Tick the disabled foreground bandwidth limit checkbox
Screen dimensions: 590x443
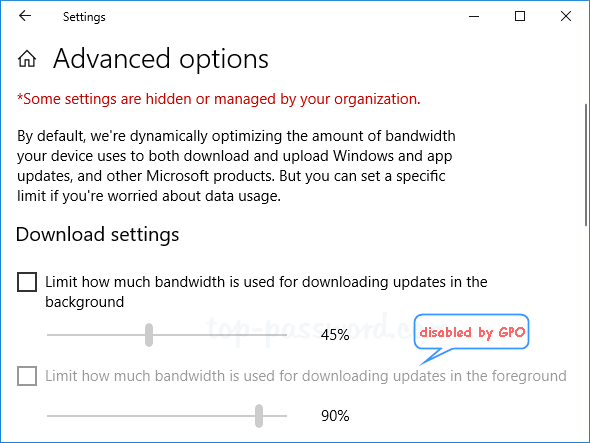27,376
